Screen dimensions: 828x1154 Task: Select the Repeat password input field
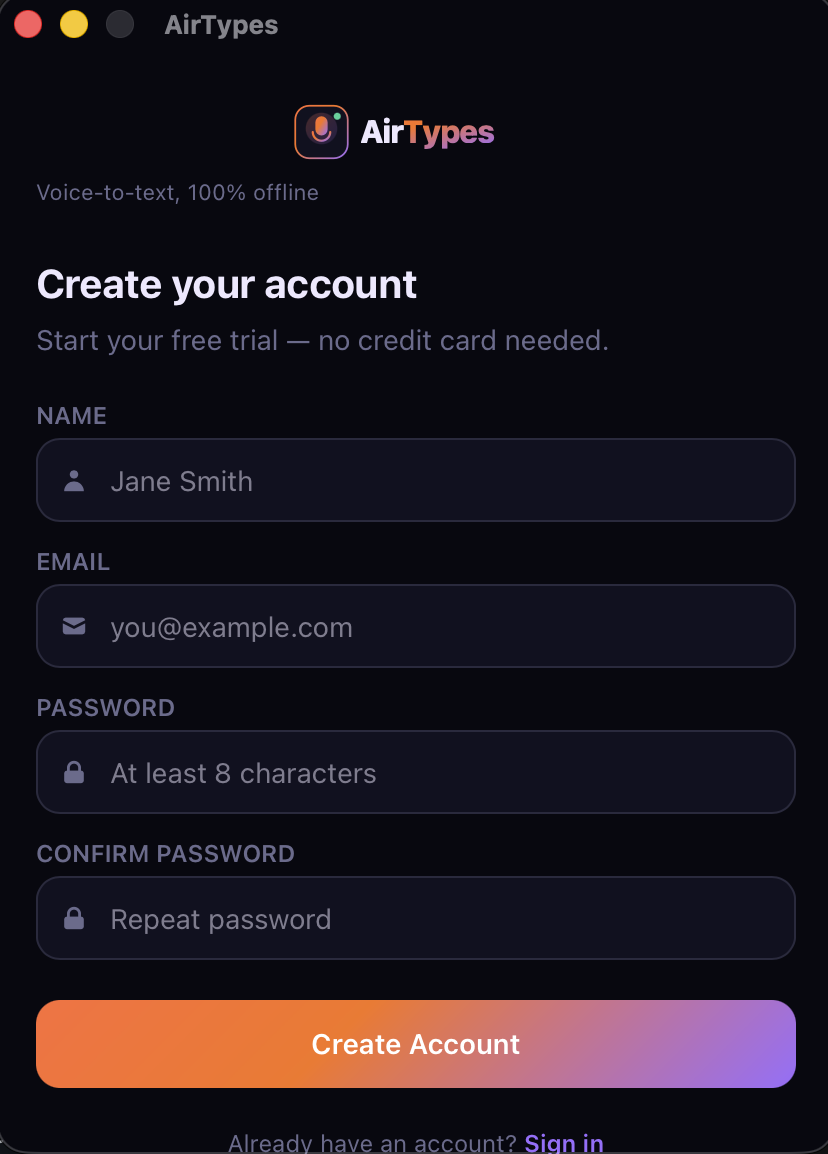click(416, 918)
